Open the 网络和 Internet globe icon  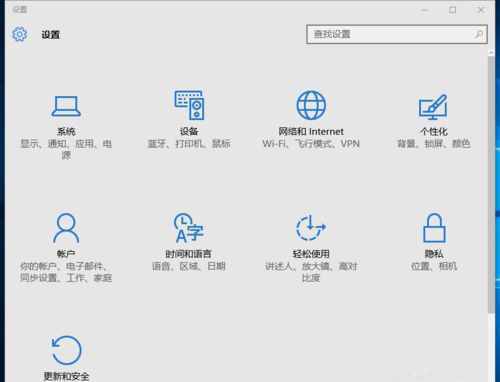[311, 105]
